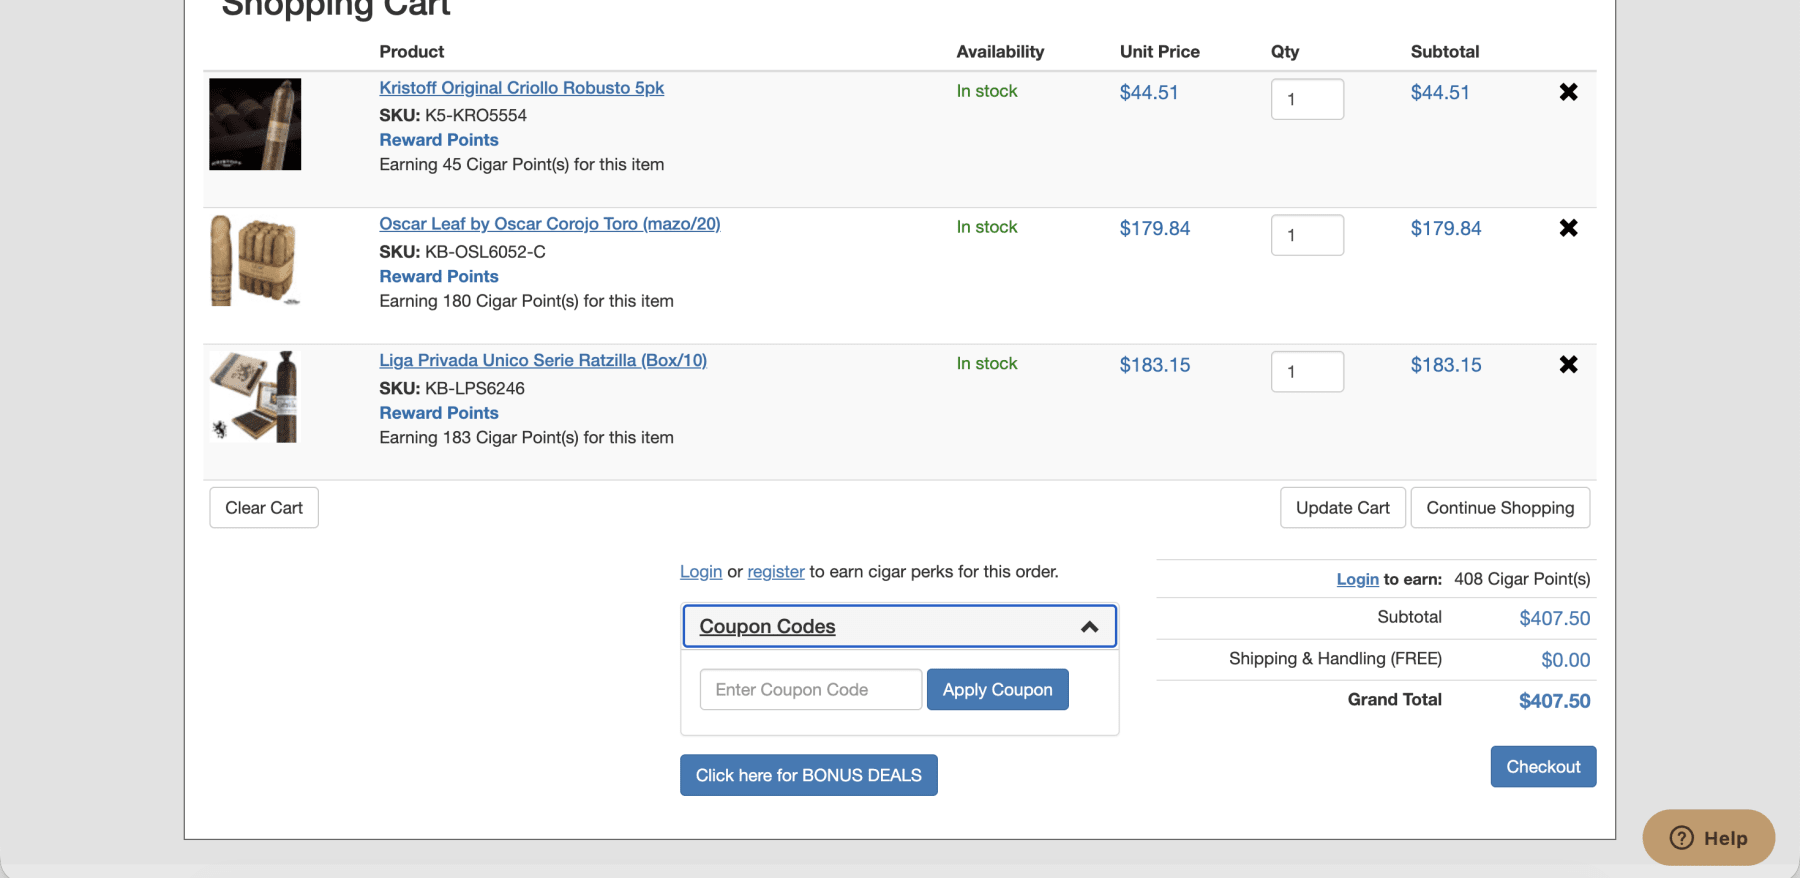Remove Oscar Leaf Corojo Toro from cart
This screenshot has width=1800, height=878.
click(x=1568, y=228)
